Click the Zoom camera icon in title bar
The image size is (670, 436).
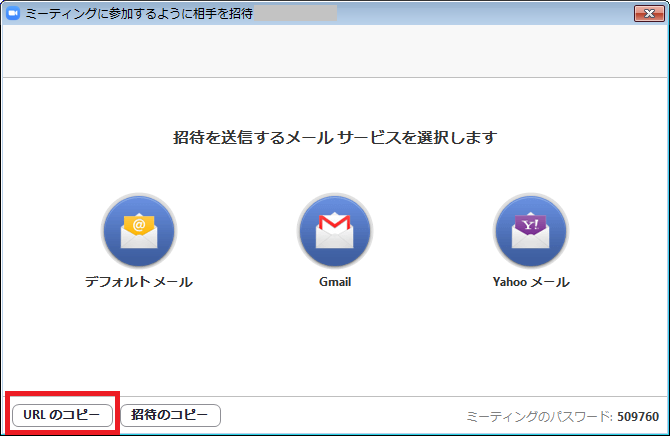click(13, 13)
